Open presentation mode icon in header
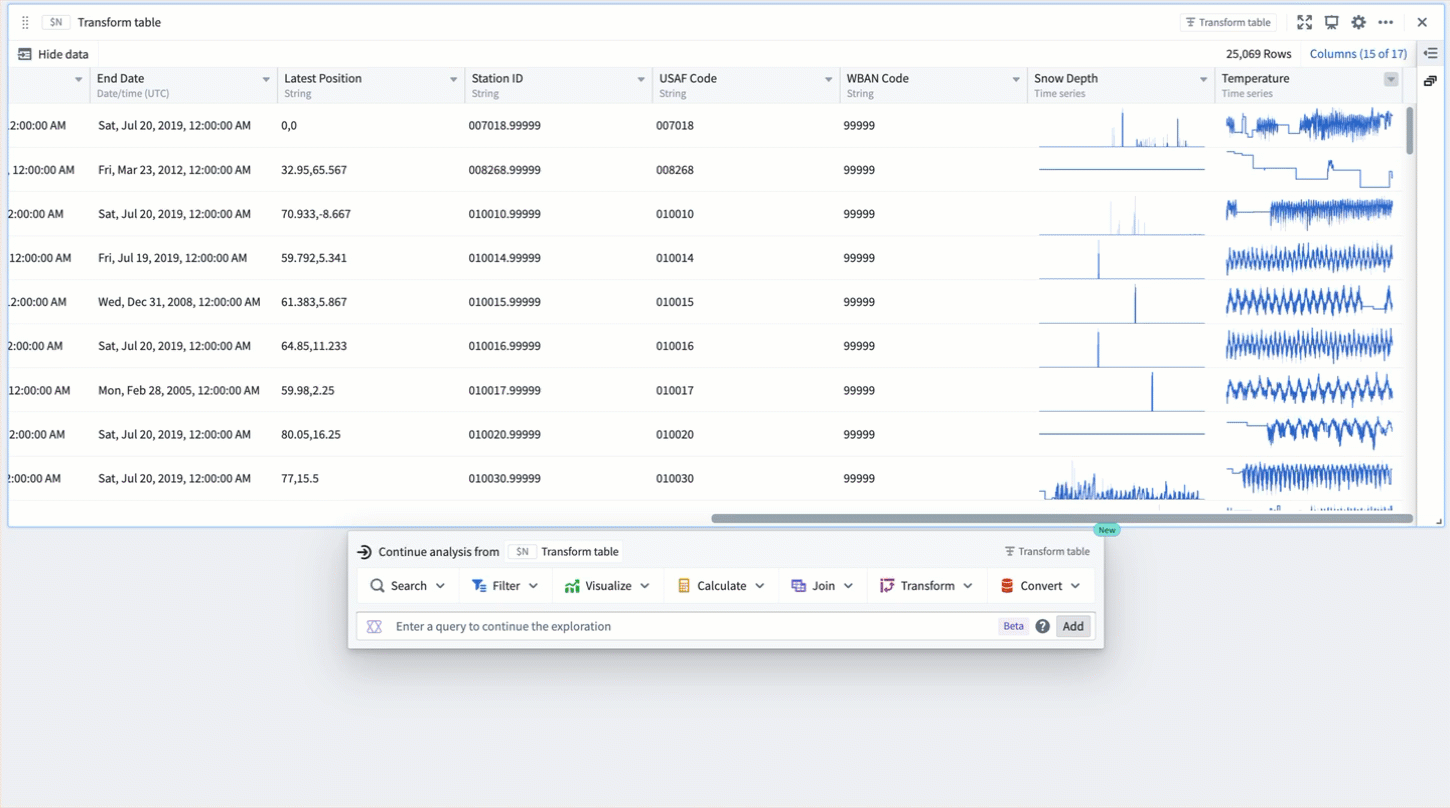This screenshot has width=1450, height=808. pyautogui.click(x=1331, y=22)
